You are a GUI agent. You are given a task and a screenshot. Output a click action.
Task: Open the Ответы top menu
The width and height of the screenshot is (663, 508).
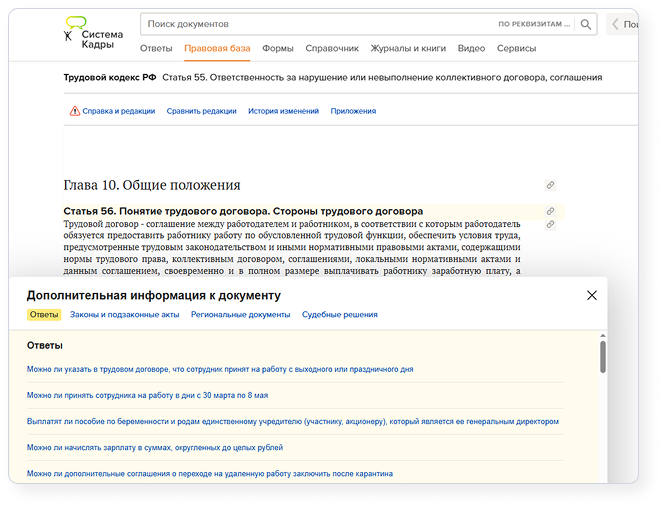[156, 48]
